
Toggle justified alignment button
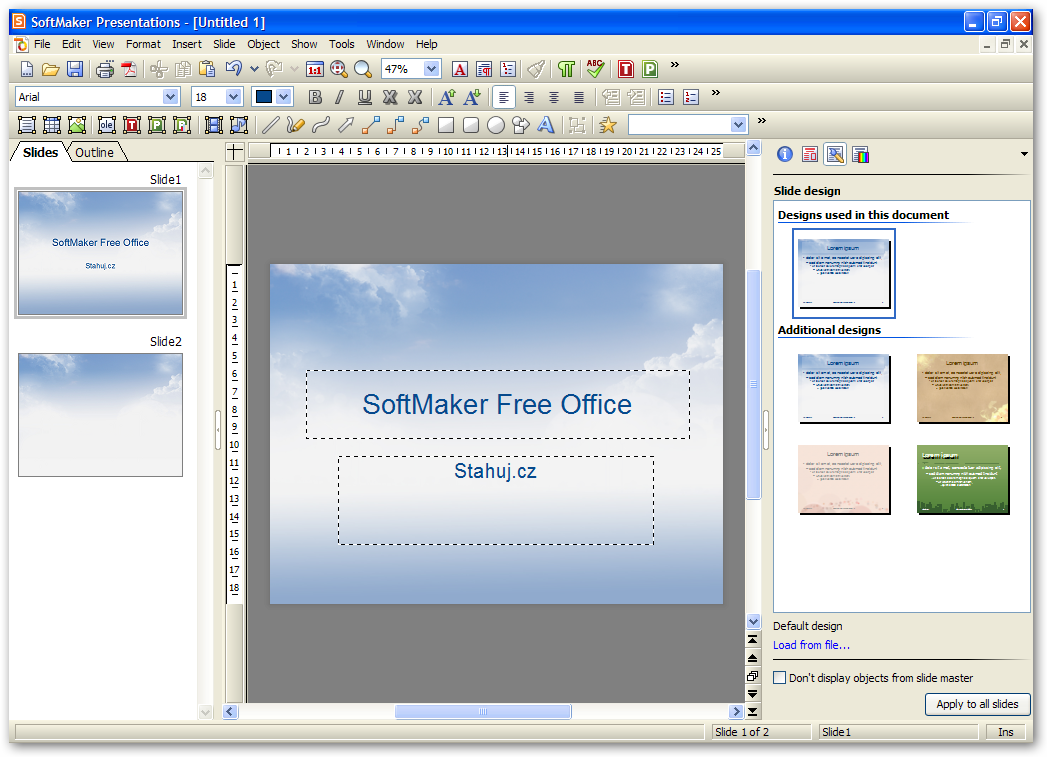[579, 97]
